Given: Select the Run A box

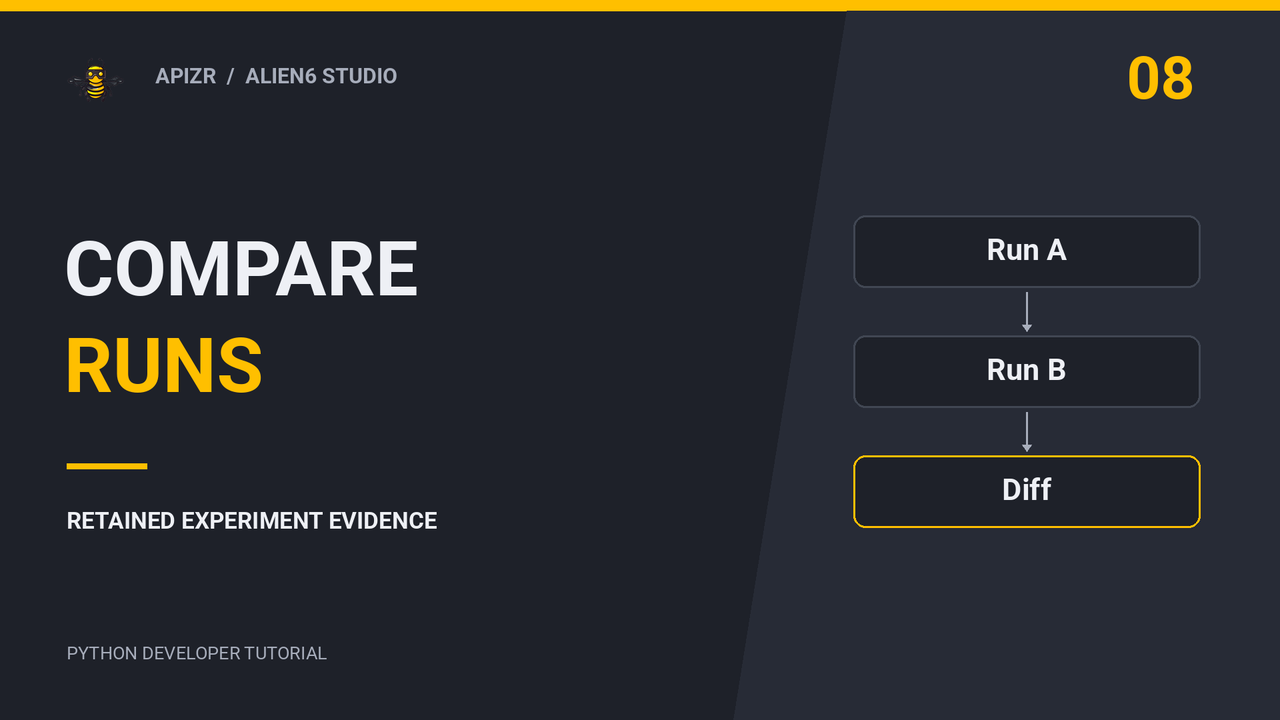Looking at the screenshot, I should 1026,251.
